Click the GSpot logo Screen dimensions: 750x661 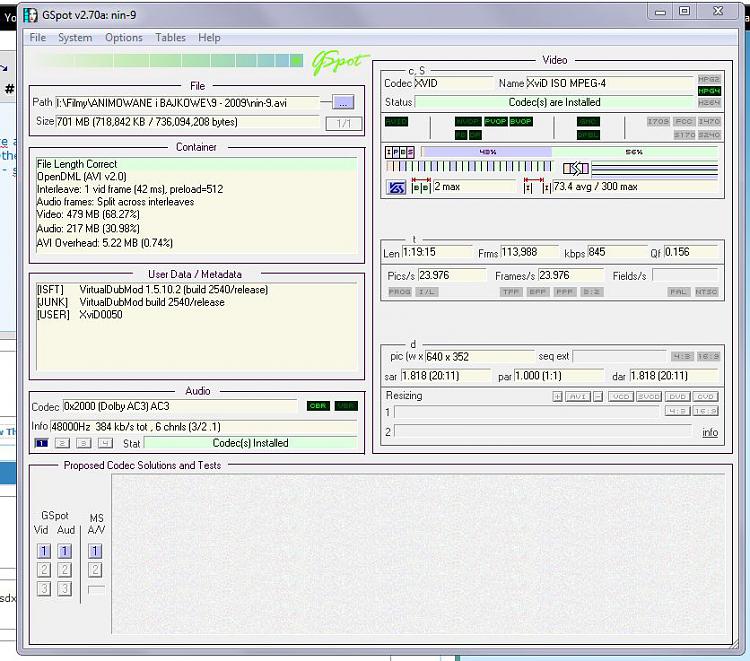tap(340, 62)
